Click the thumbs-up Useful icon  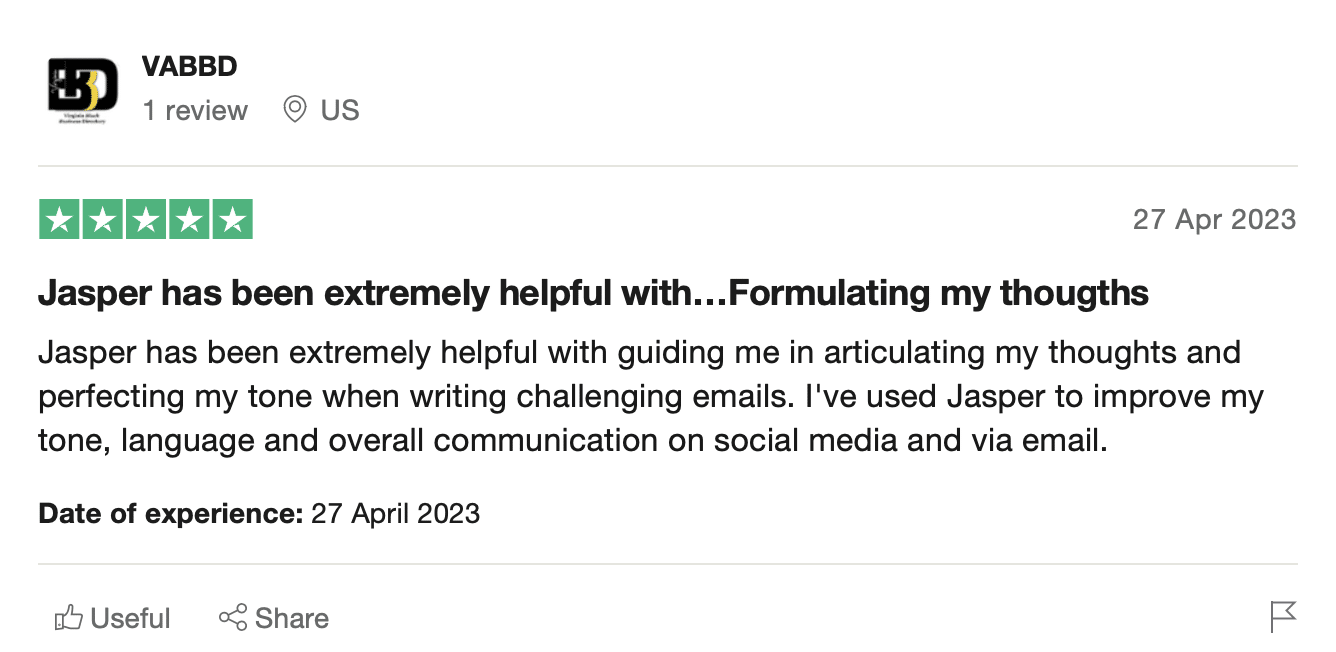point(68,618)
